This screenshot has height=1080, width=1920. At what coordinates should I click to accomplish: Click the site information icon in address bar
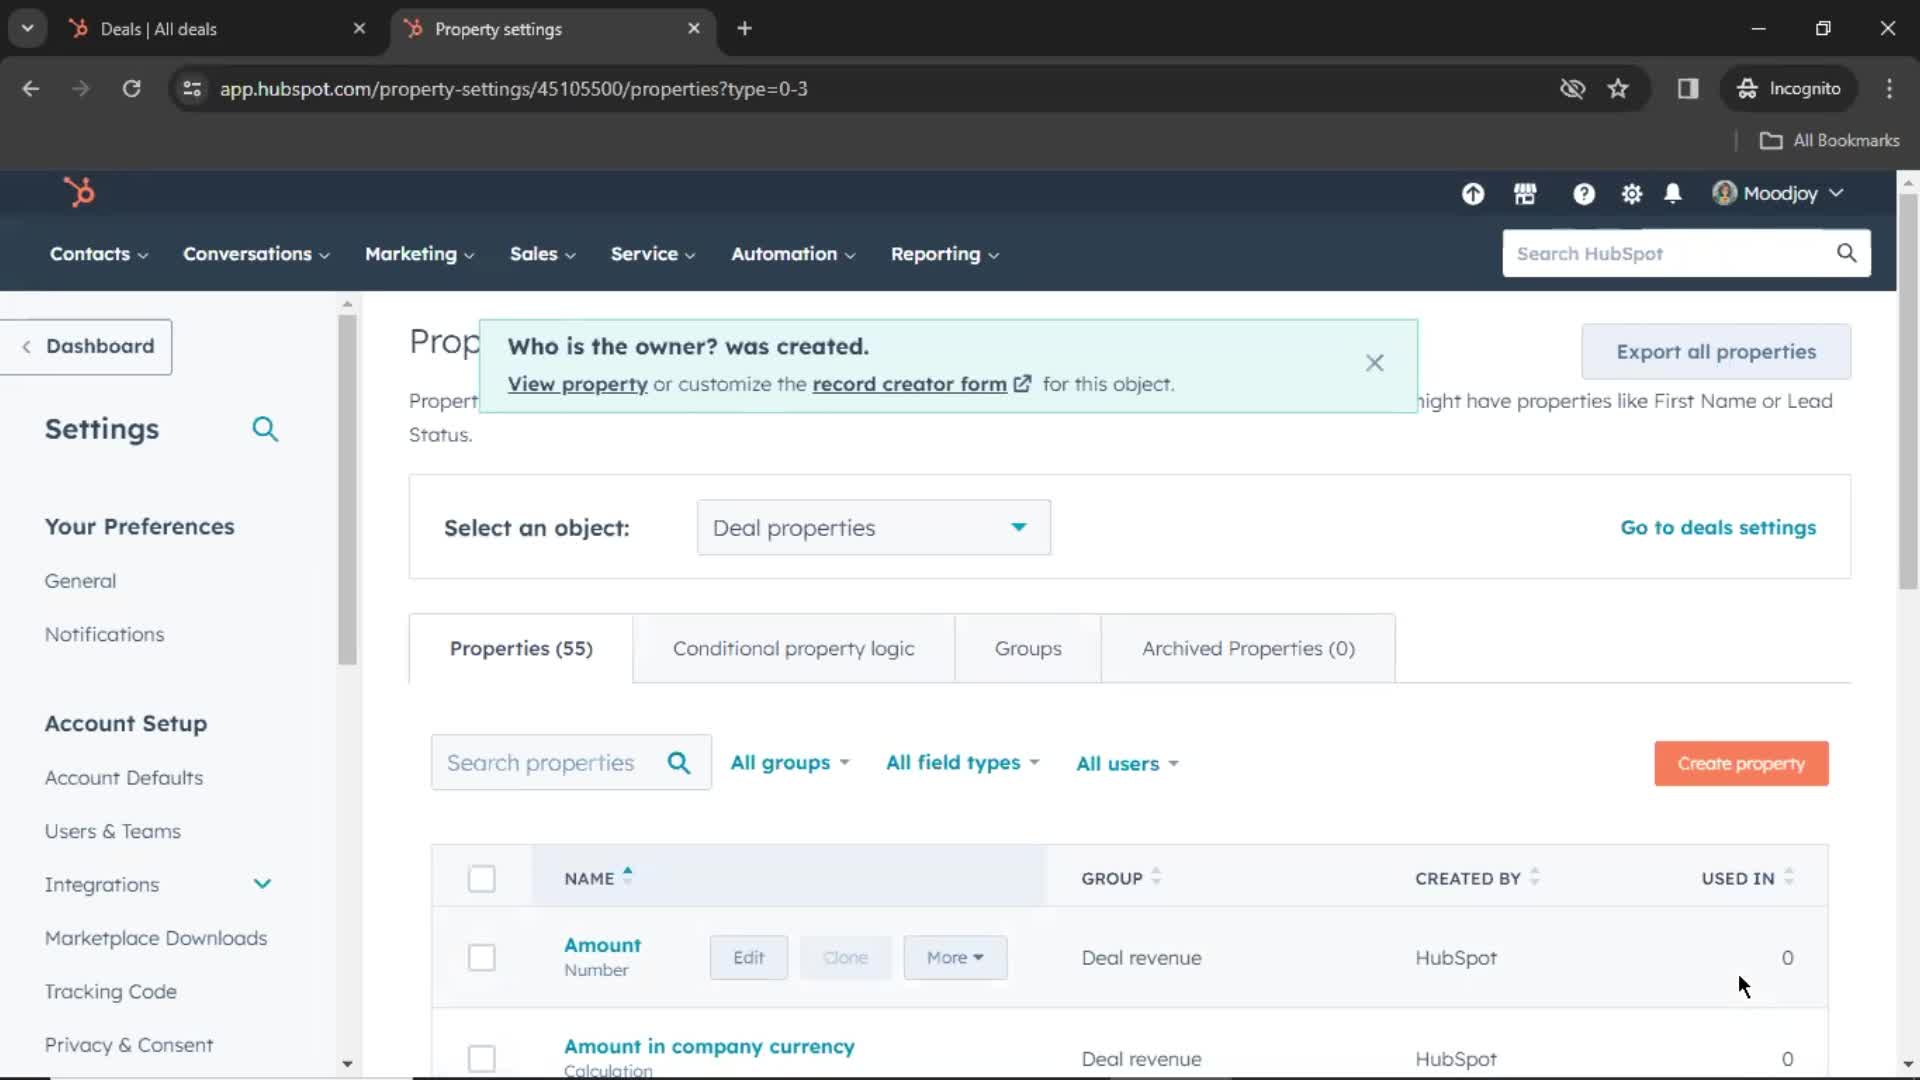tap(192, 88)
